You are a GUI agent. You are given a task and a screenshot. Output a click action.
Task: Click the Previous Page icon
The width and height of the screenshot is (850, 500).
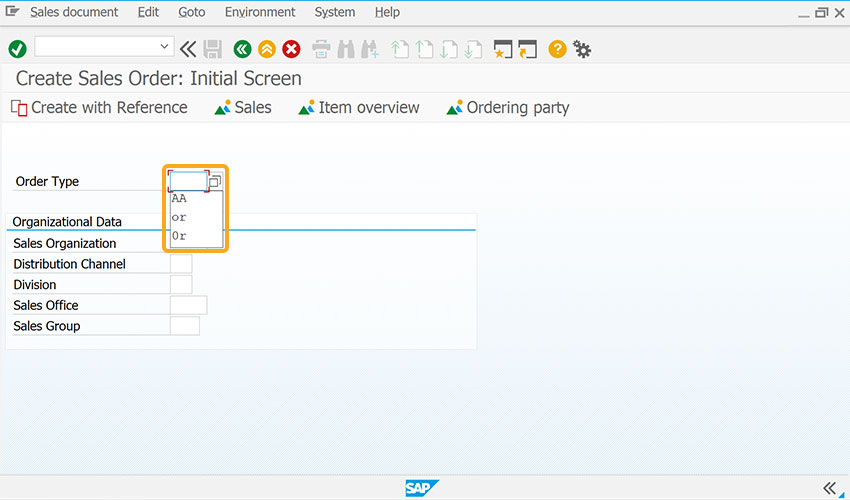[x=424, y=49]
